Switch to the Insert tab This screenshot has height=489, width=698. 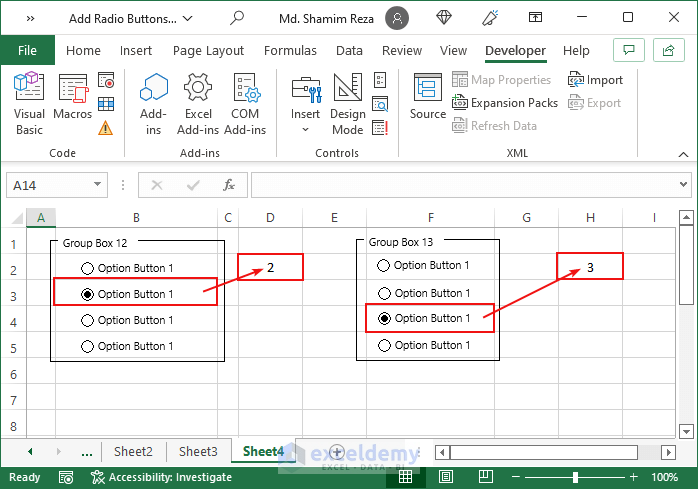[x=136, y=50]
